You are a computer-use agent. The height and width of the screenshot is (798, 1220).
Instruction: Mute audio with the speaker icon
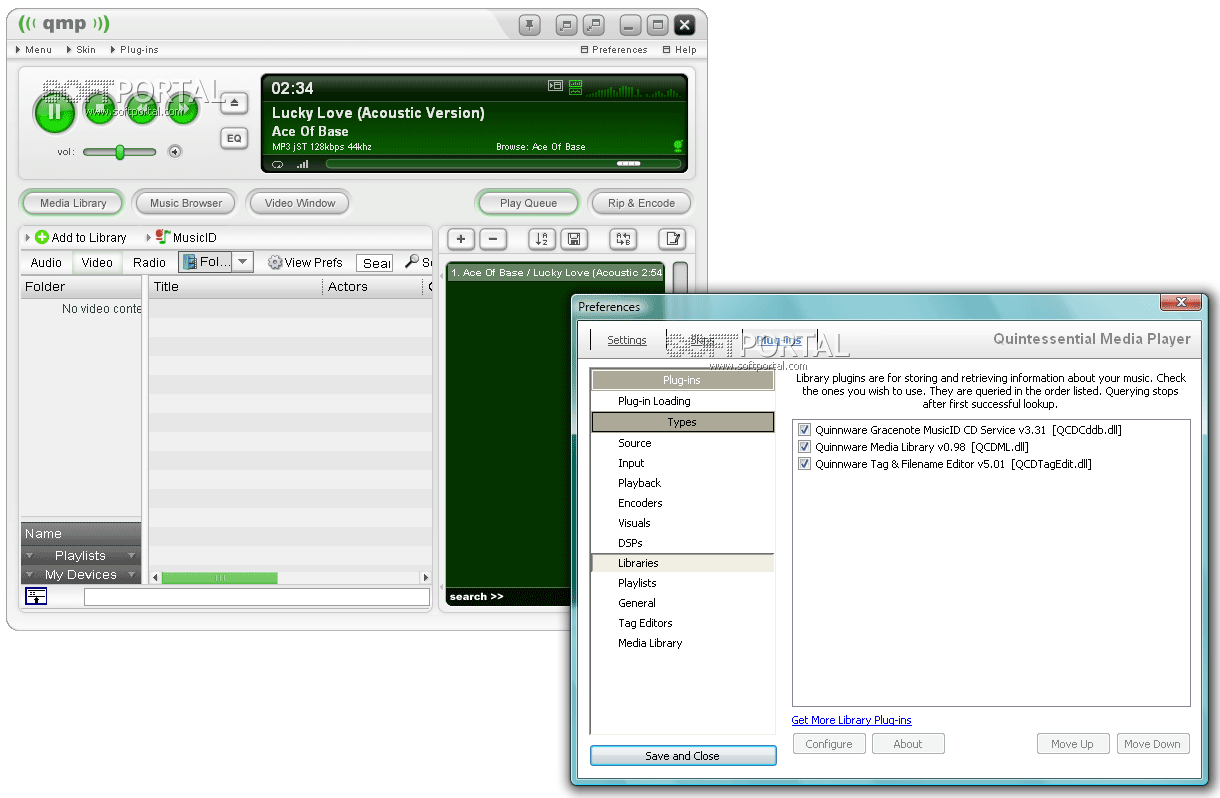[x=175, y=152]
